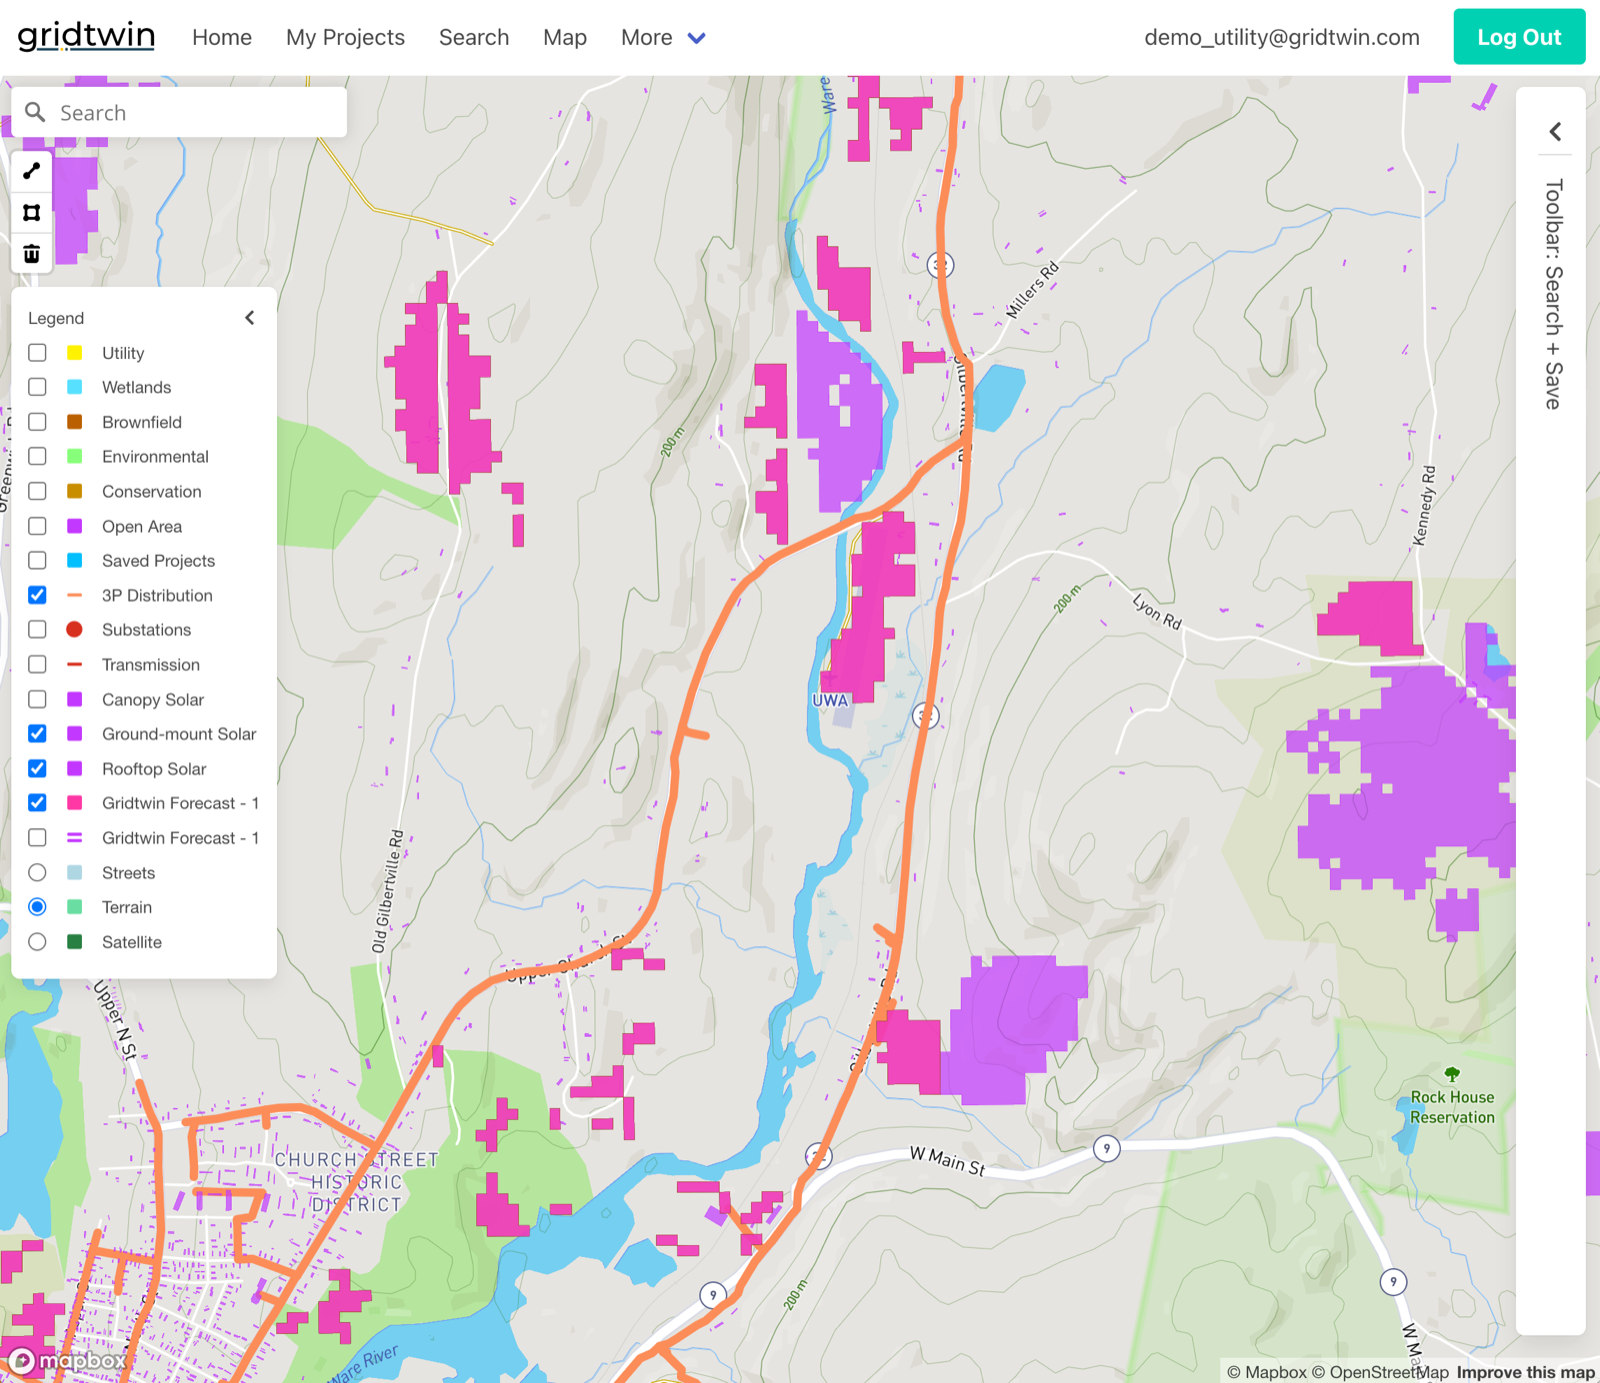The width and height of the screenshot is (1600, 1383).
Task: Click the Old Gilbertville Rd label
Action: (387, 891)
